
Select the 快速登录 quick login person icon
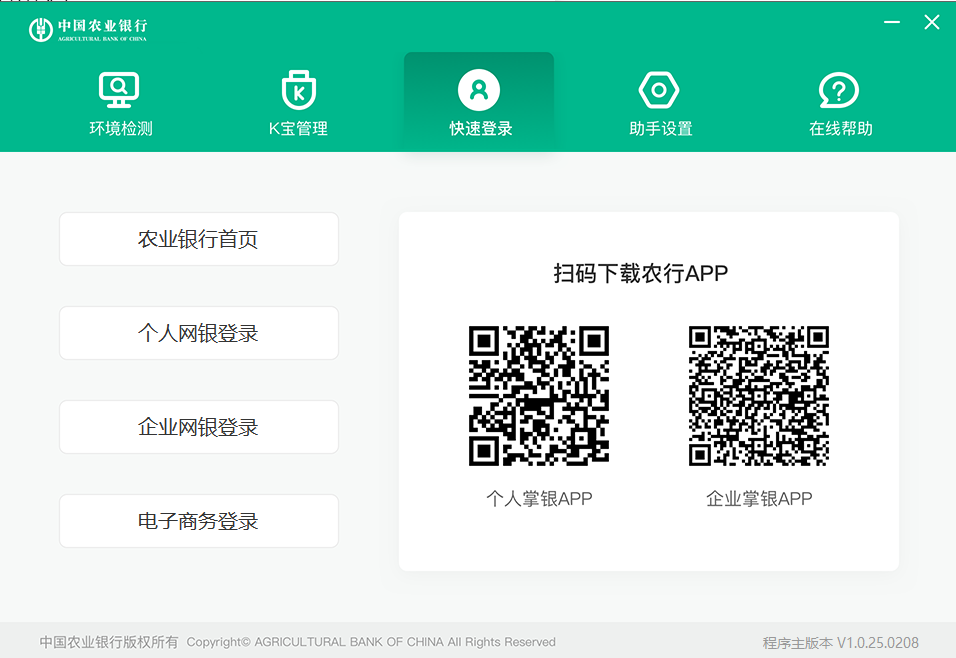click(x=478, y=89)
